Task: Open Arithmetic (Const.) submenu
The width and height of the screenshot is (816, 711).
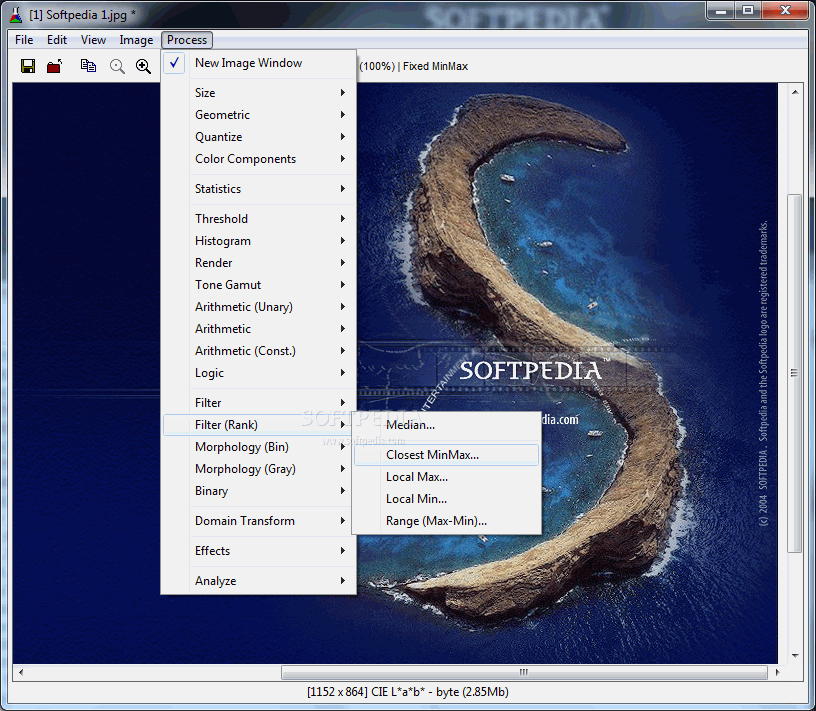Action: [259, 351]
